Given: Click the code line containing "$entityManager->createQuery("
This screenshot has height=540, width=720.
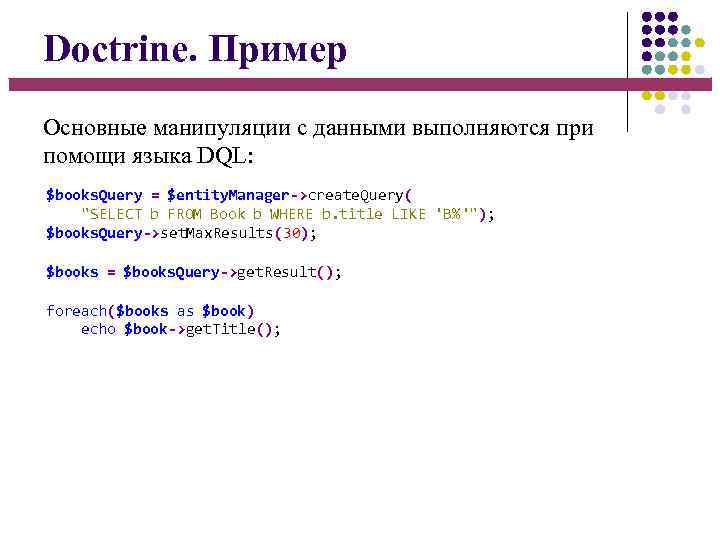Looking at the screenshot, I should 229,196.
